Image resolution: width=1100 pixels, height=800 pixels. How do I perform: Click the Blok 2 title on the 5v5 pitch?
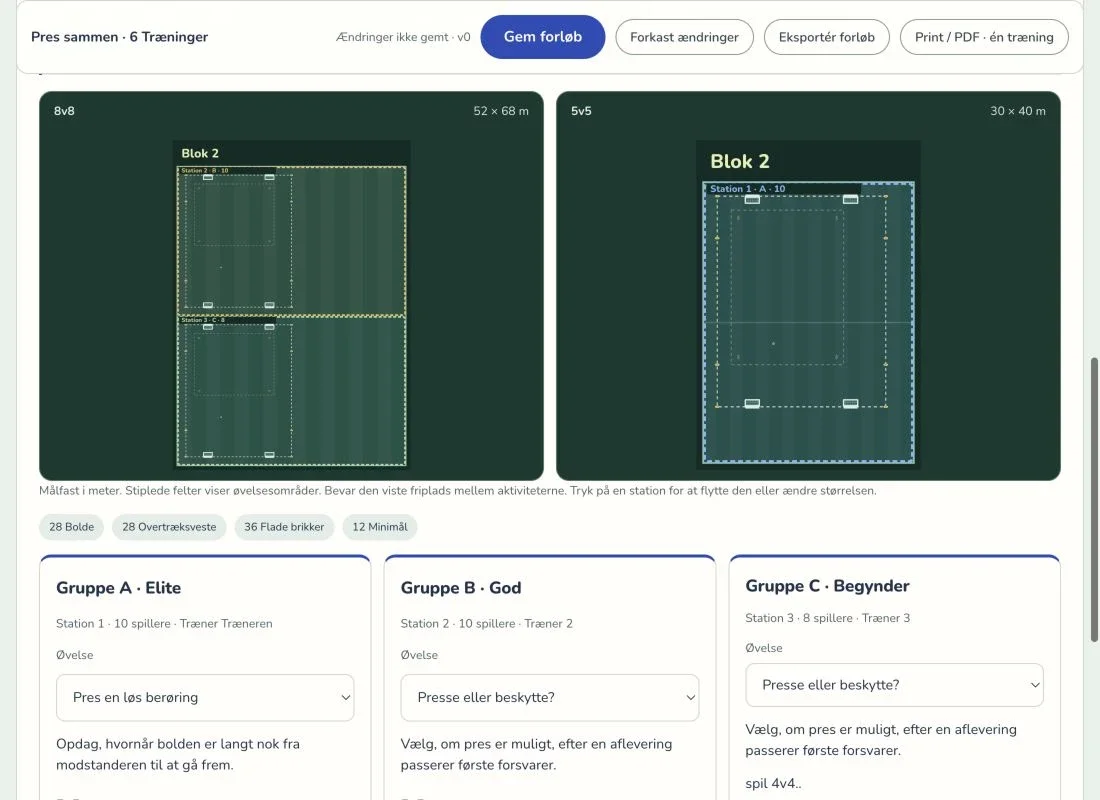[x=739, y=161]
